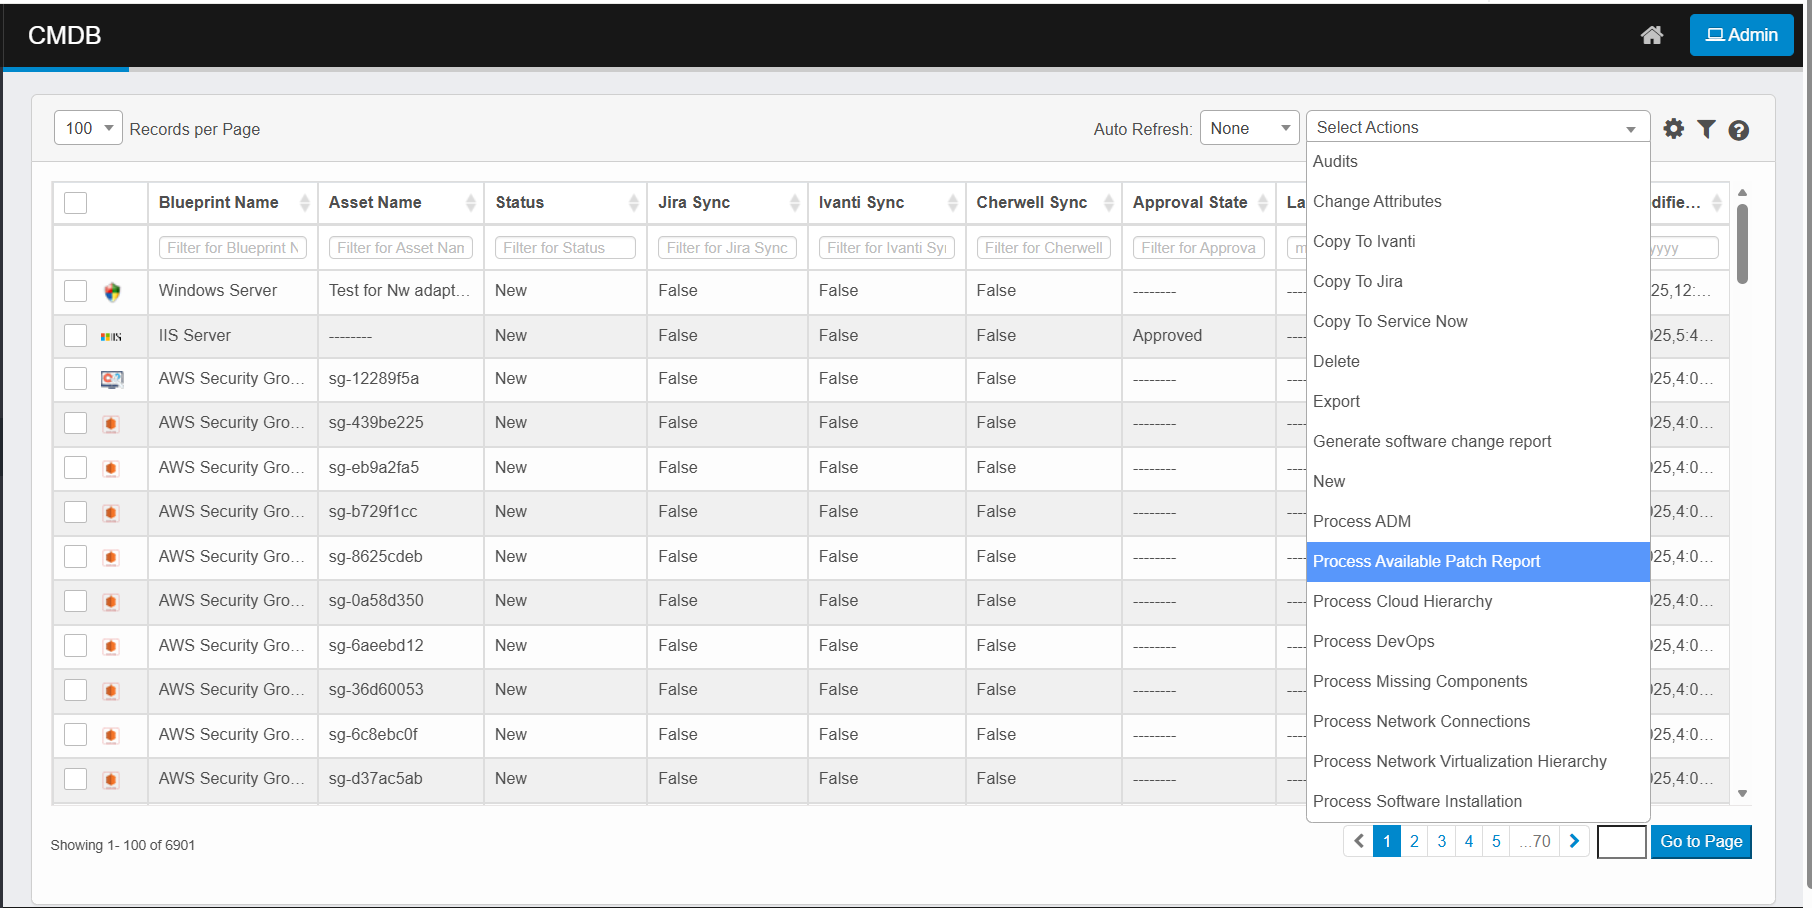Click the IIS Server row icon
This screenshot has height=908, width=1812.
111,337
